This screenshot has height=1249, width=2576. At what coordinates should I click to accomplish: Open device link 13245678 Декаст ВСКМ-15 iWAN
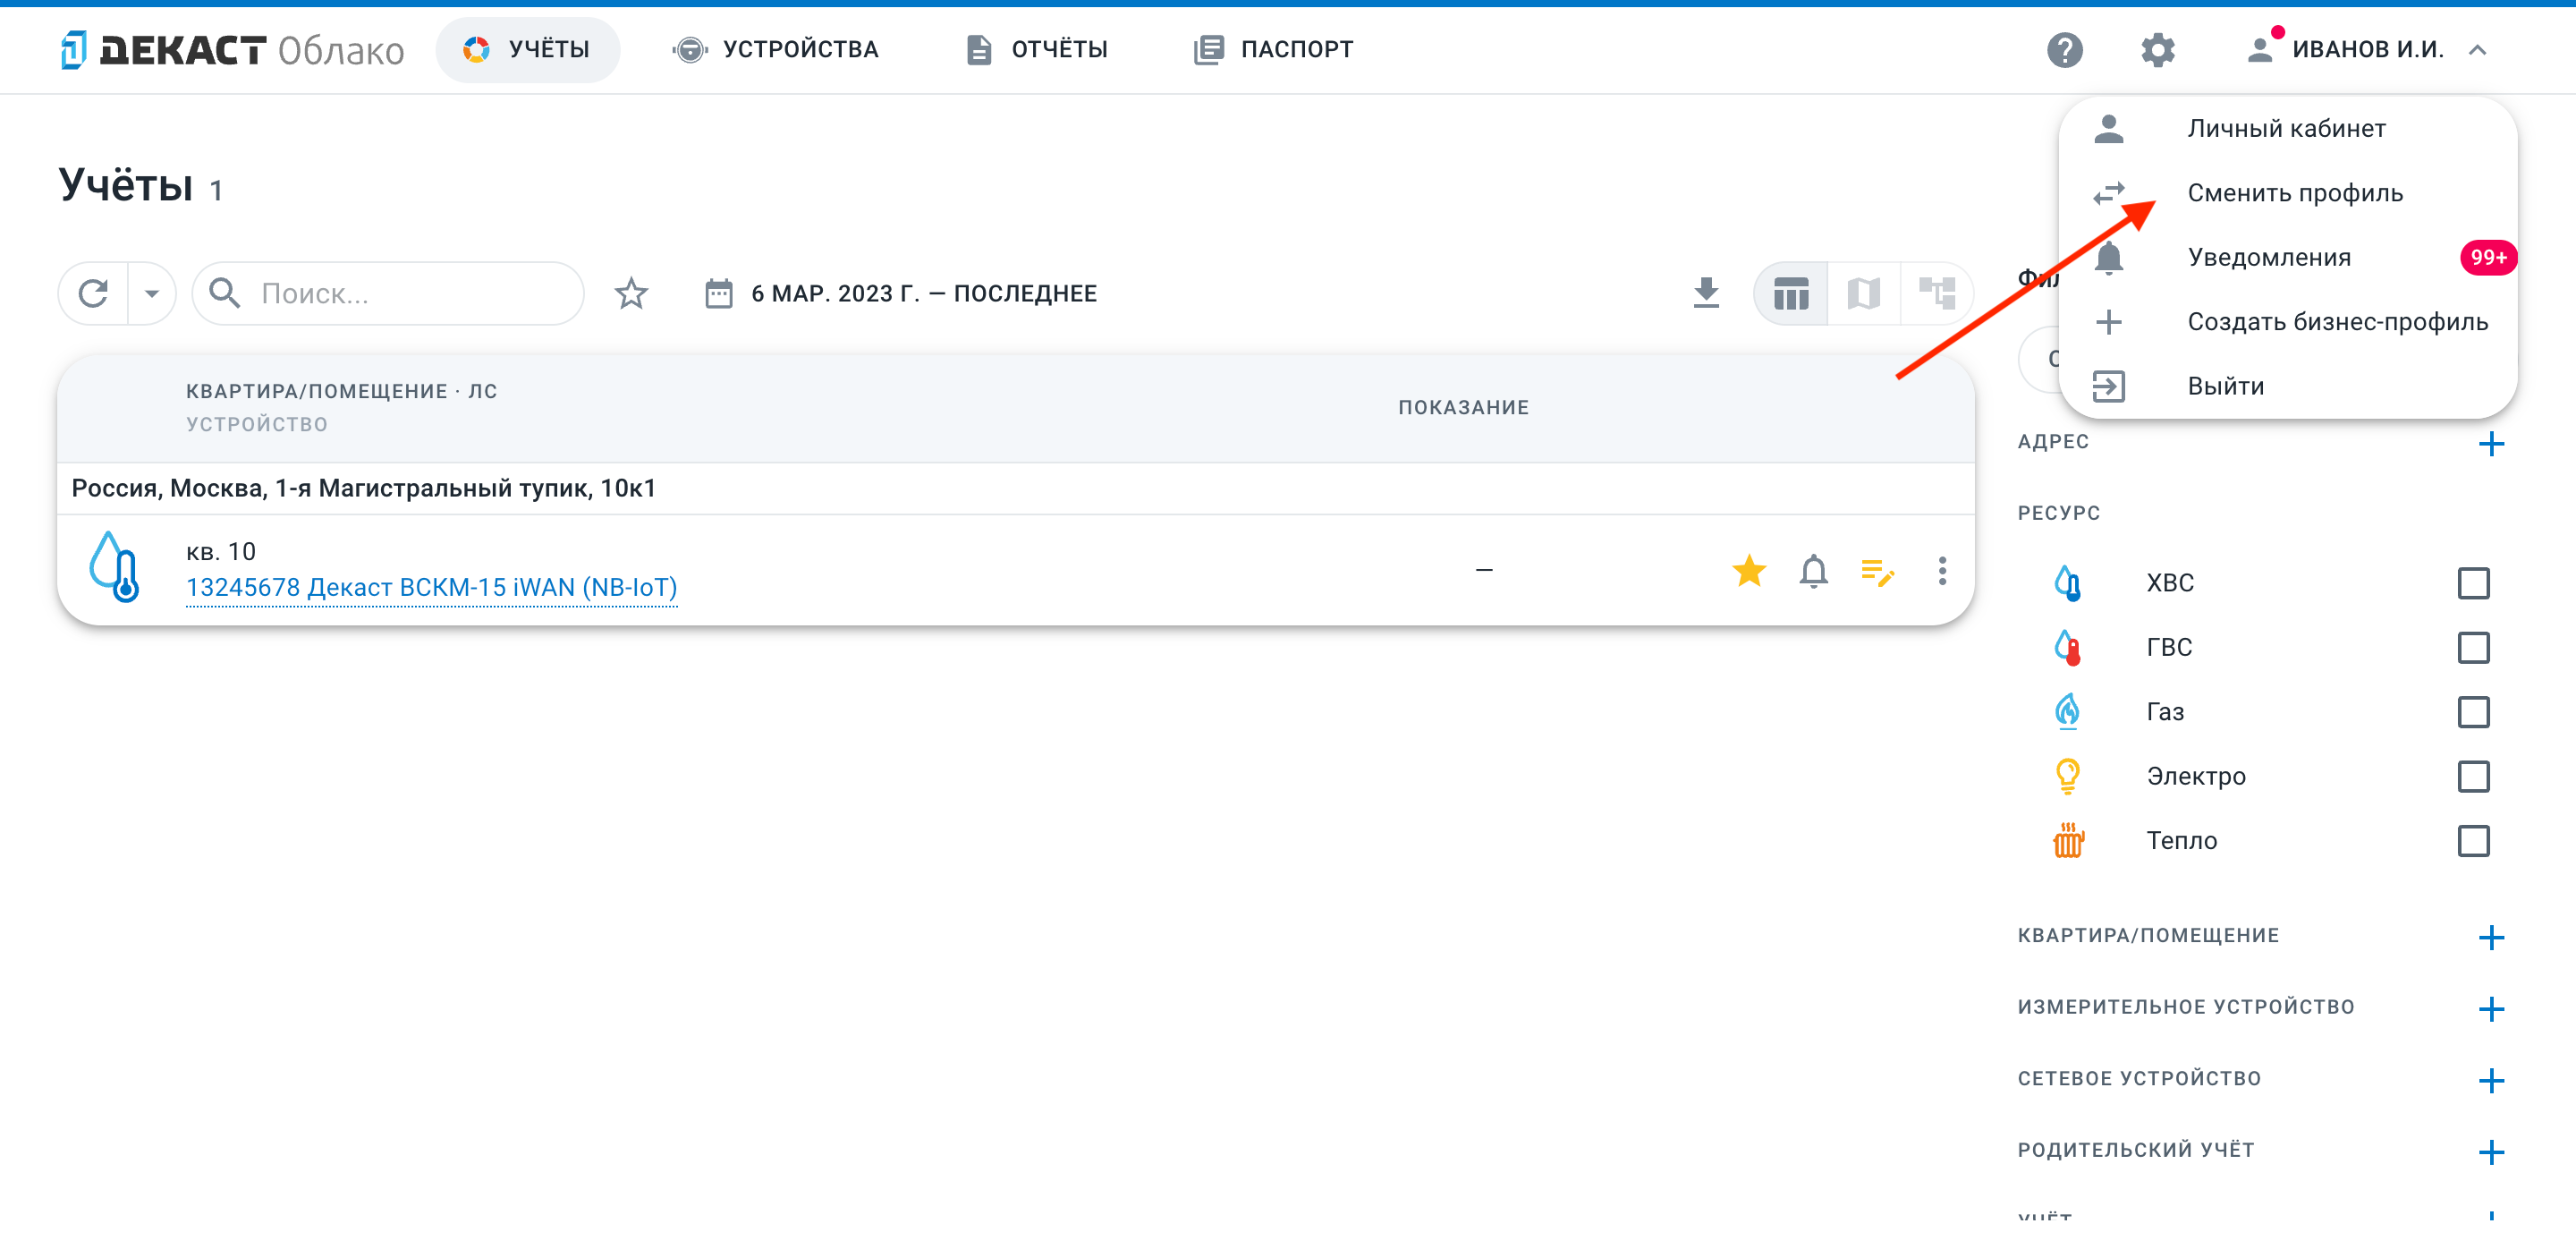click(x=431, y=587)
